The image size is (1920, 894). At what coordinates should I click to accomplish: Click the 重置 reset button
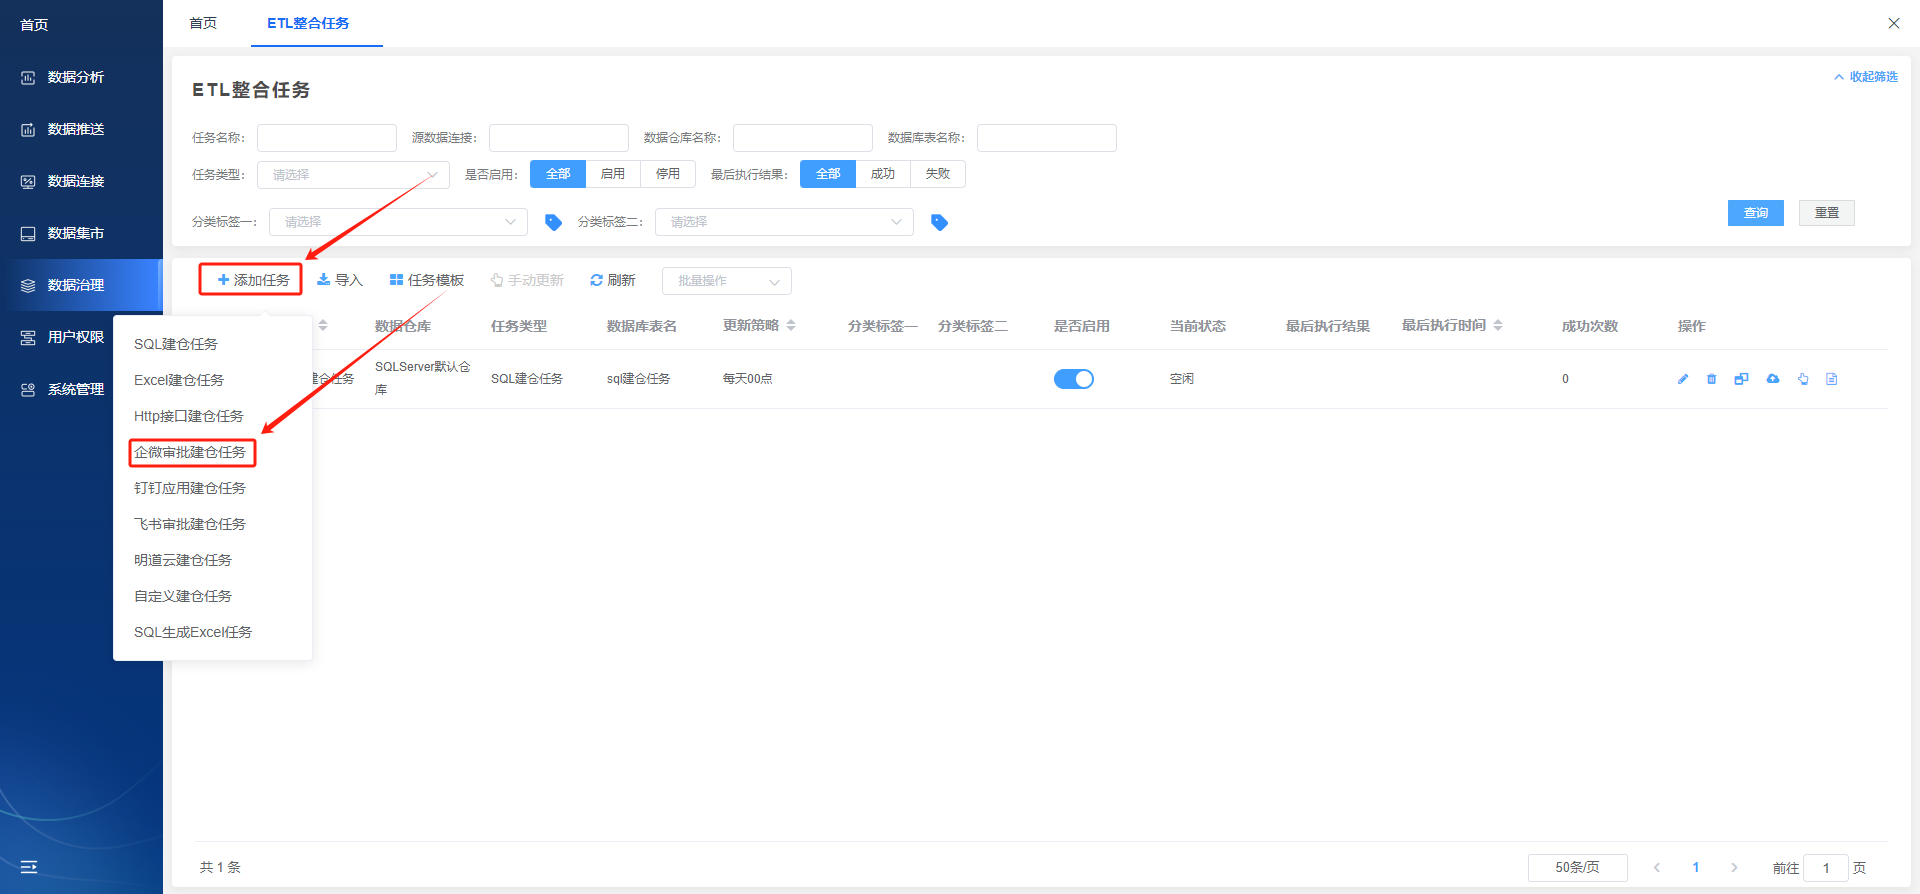click(1827, 213)
